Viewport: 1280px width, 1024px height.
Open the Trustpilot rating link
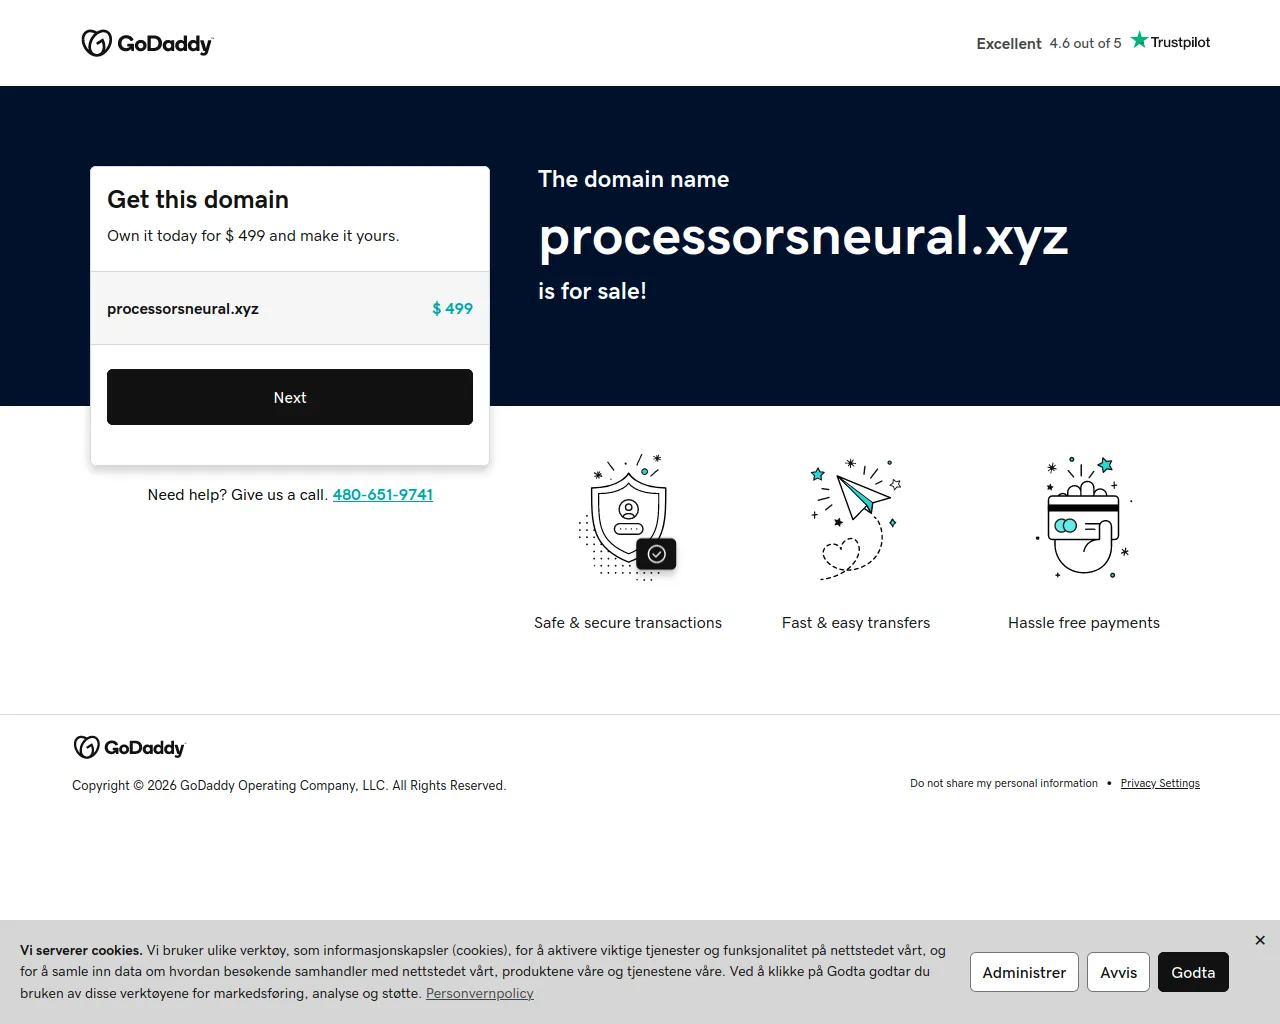coord(1093,42)
